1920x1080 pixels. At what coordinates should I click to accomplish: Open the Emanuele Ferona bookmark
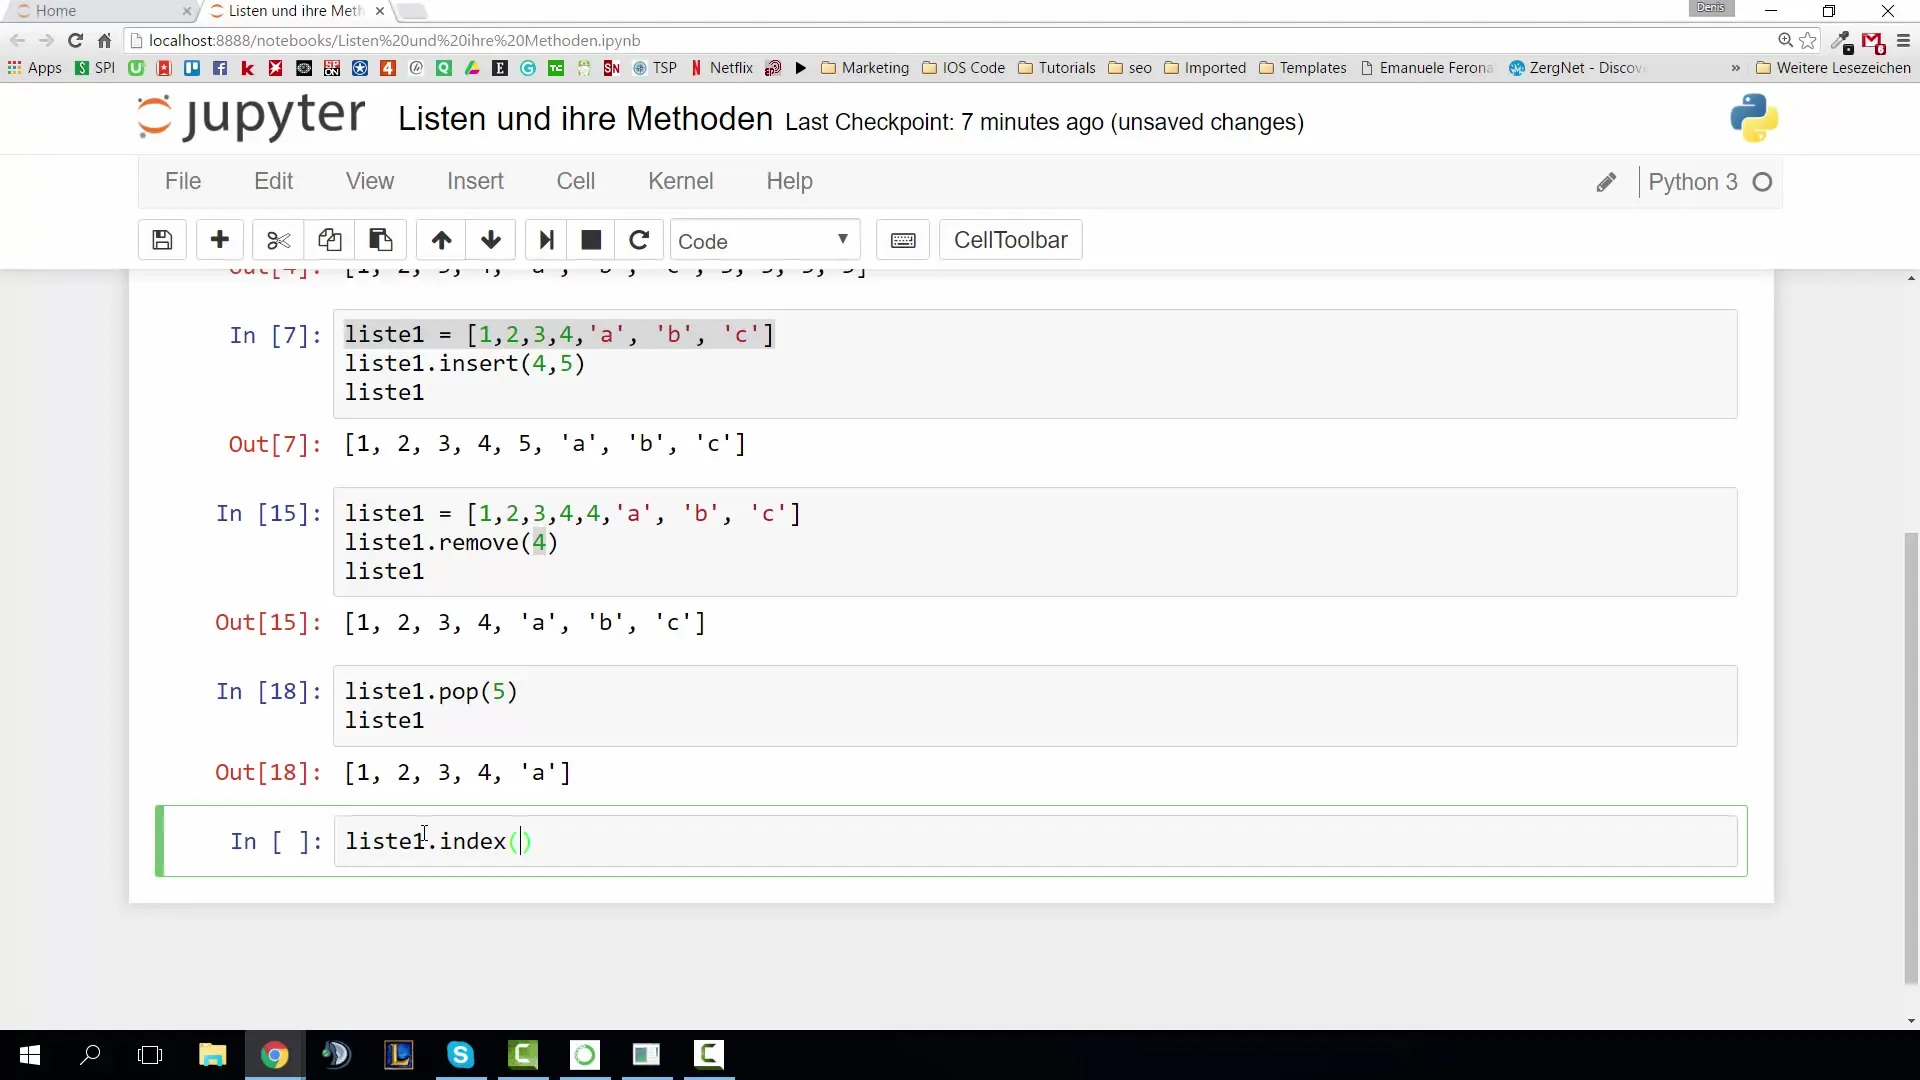coord(1426,68)
